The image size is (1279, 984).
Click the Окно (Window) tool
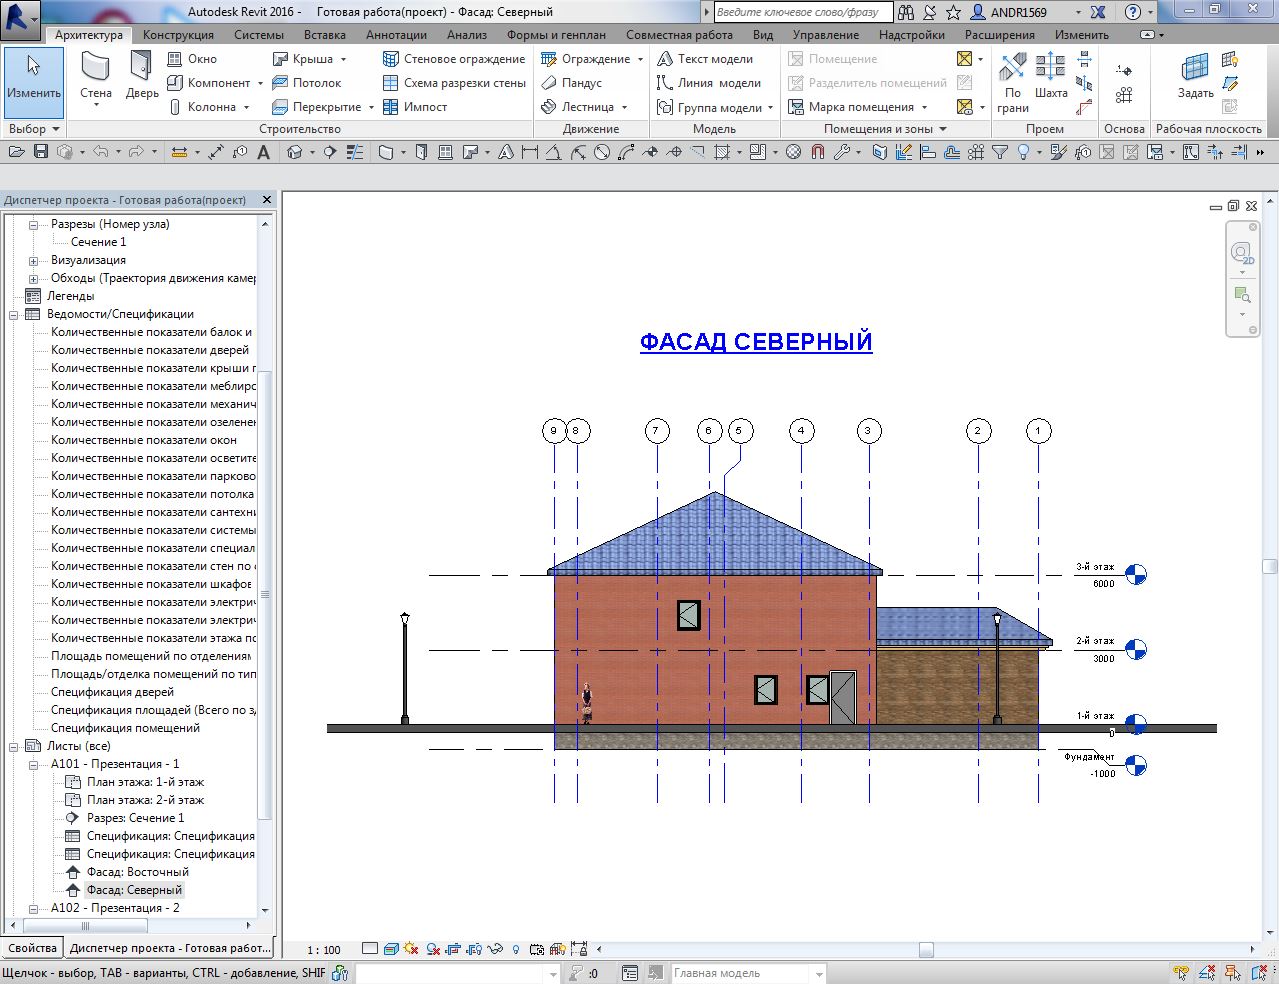pos(192,59)
